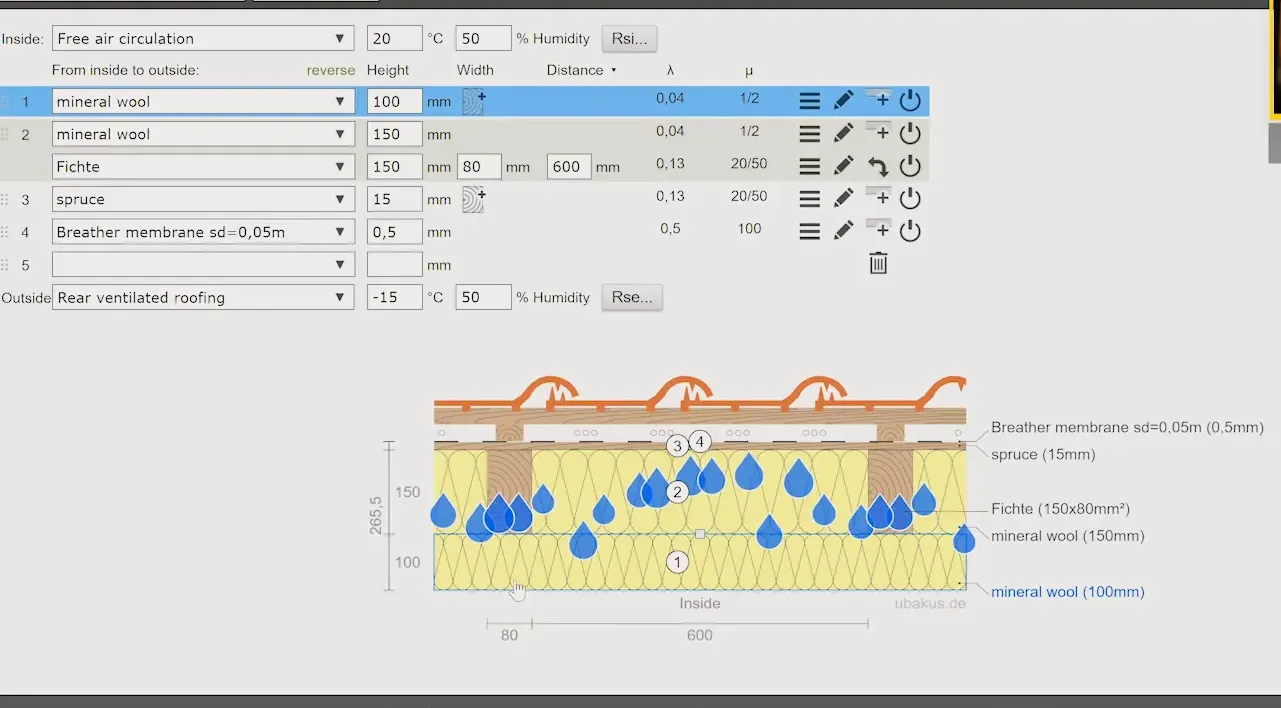
Task: Click the outside temperature field showing -15
Action: pos(394,298)
